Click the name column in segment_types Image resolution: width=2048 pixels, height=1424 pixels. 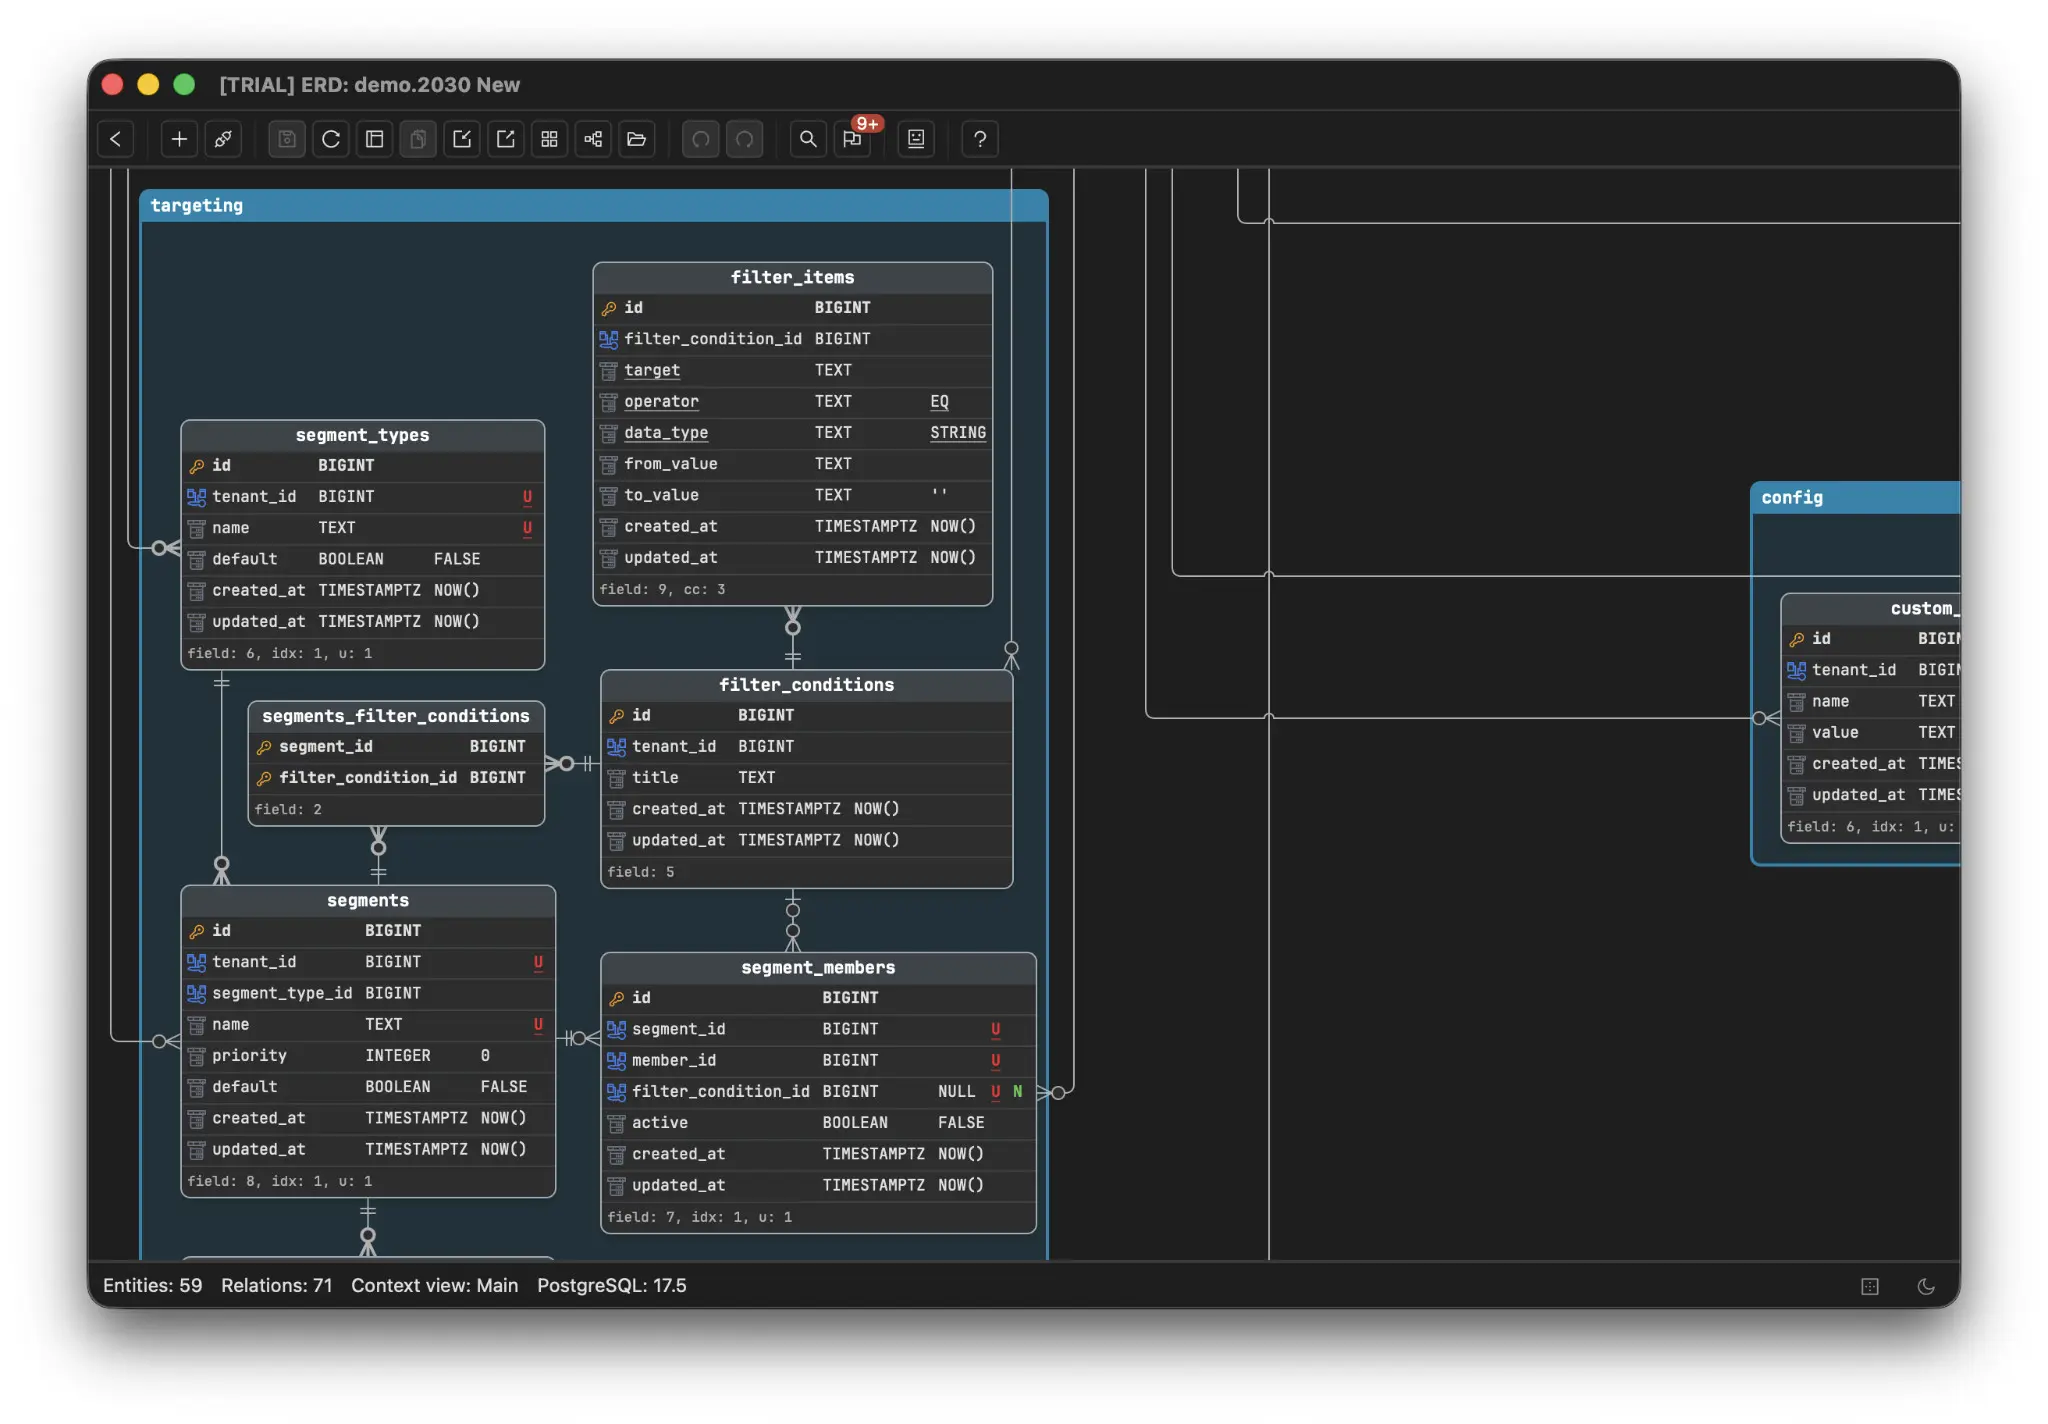pos(363,528)
